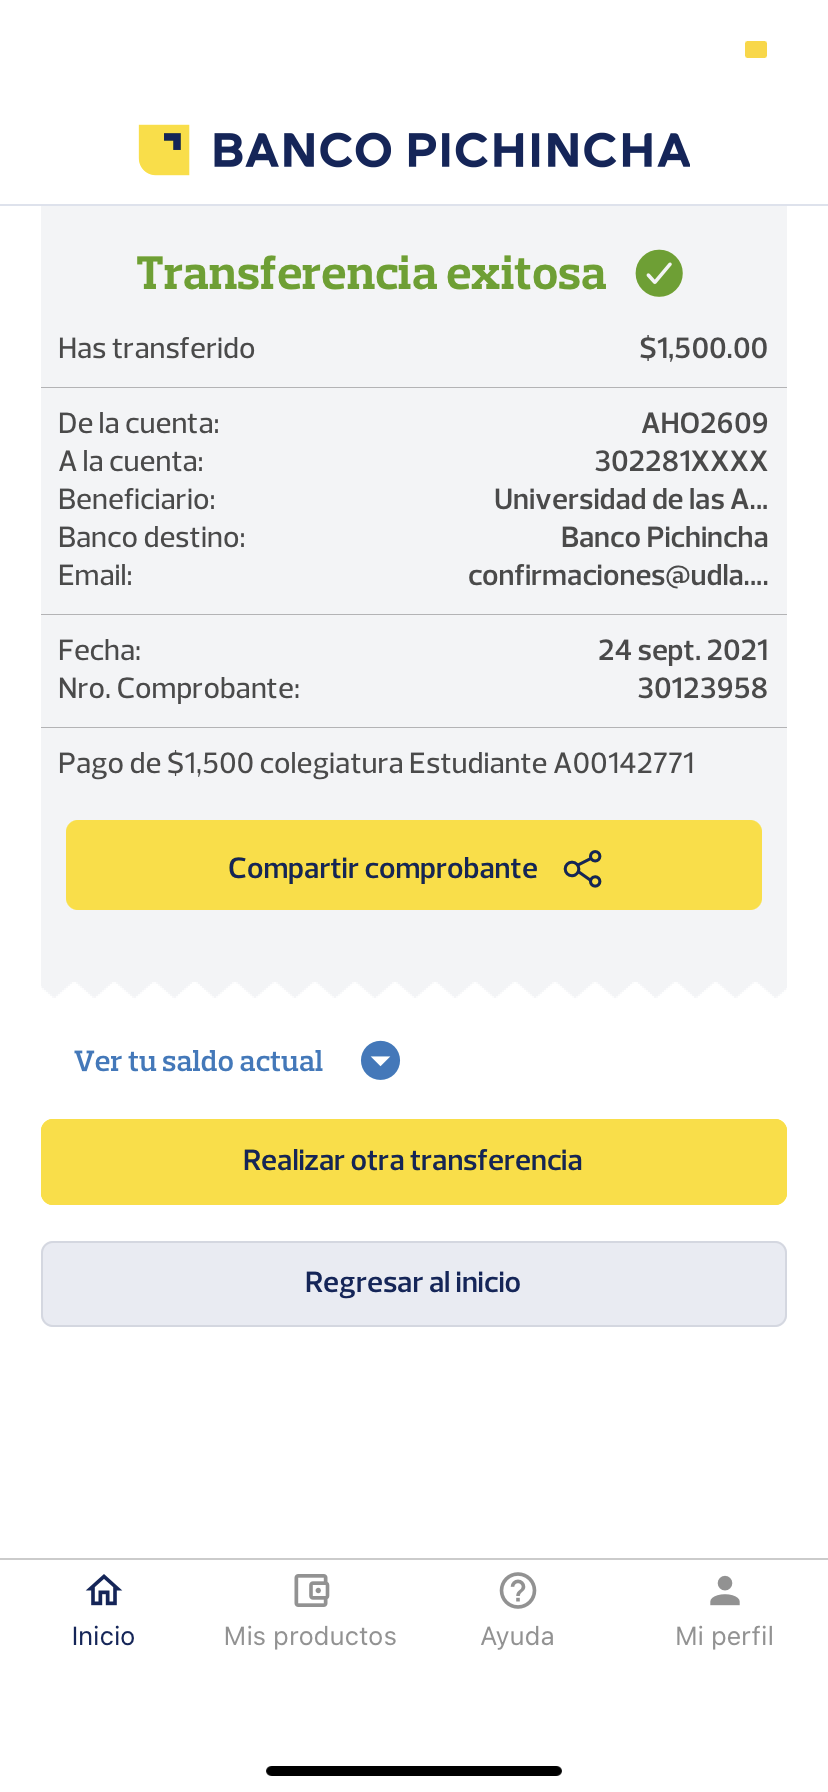The width and height of the screenshot is (828, 1792).
Task: Tap the Inicio home icon
Action: [x=104, y=1590]
